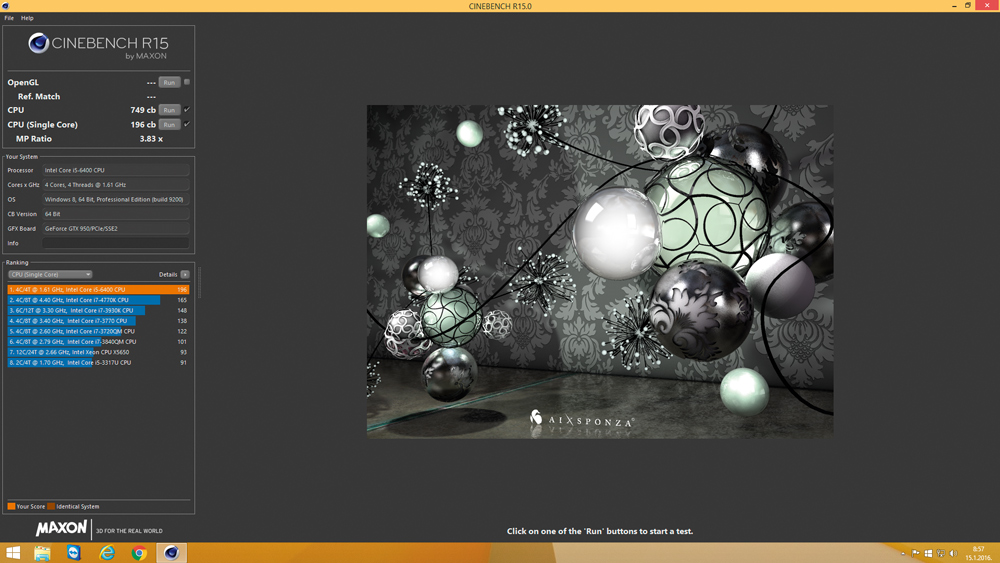Open the network status tray icon
This screenshot has height=563, width=1000.
941,553
